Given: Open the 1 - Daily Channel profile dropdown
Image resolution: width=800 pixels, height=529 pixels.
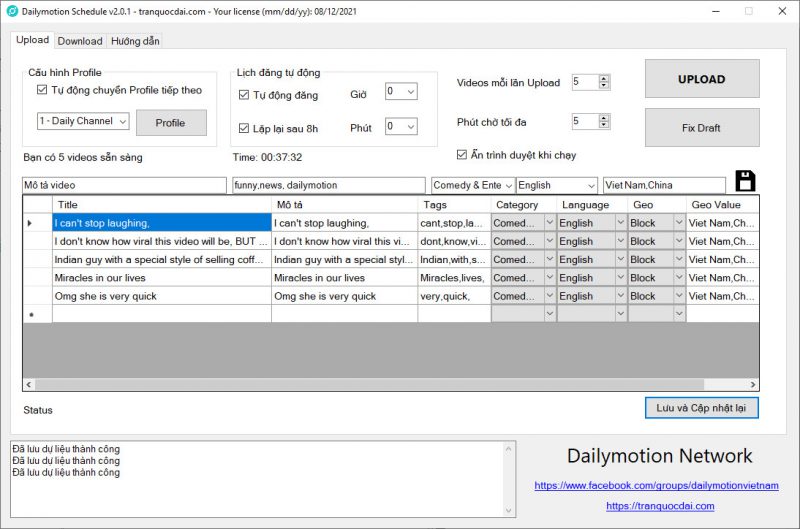Looking at the screenshot, I should pyautogui.click(x=83, y=121).
